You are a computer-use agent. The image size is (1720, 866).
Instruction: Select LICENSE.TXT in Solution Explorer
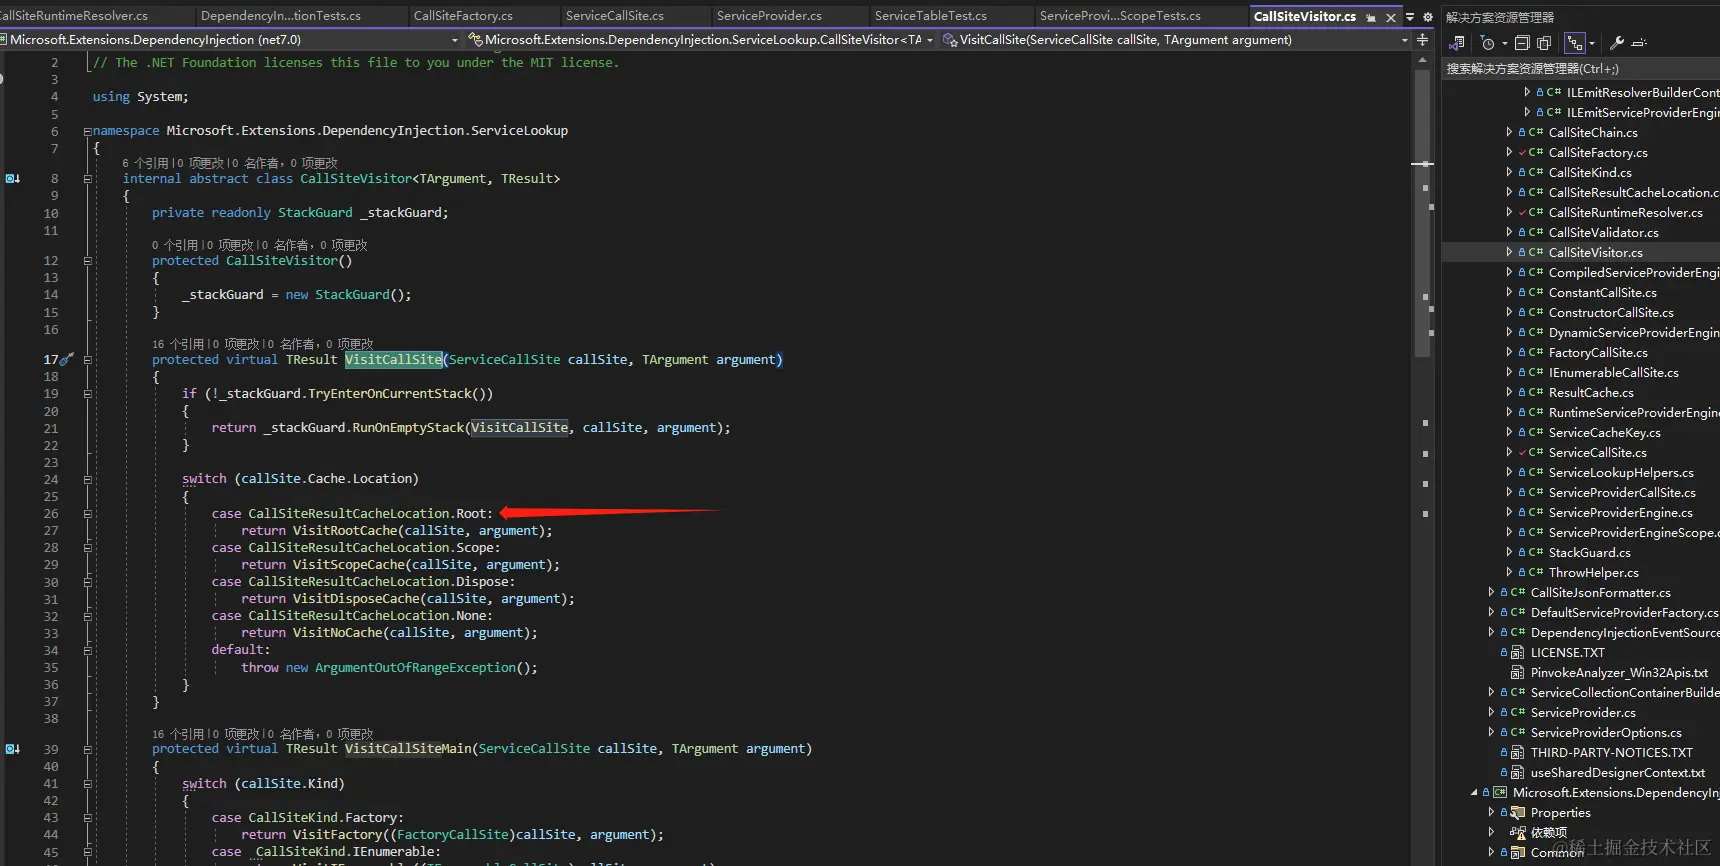click(x=1567, y=652)
